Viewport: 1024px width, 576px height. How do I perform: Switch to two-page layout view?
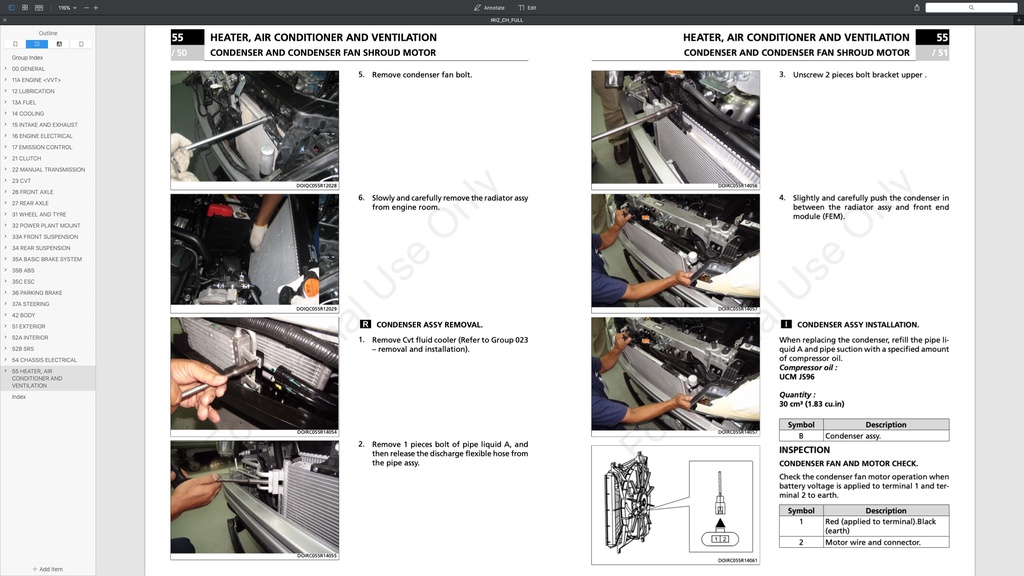38,7
